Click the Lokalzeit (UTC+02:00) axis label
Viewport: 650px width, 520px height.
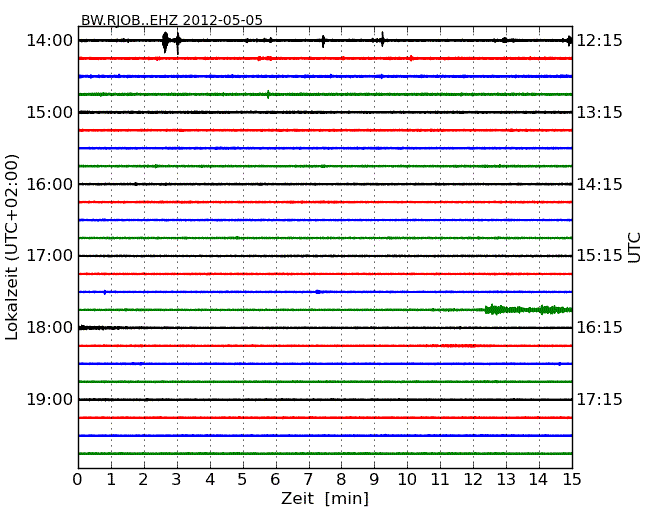tap(12, 247)
